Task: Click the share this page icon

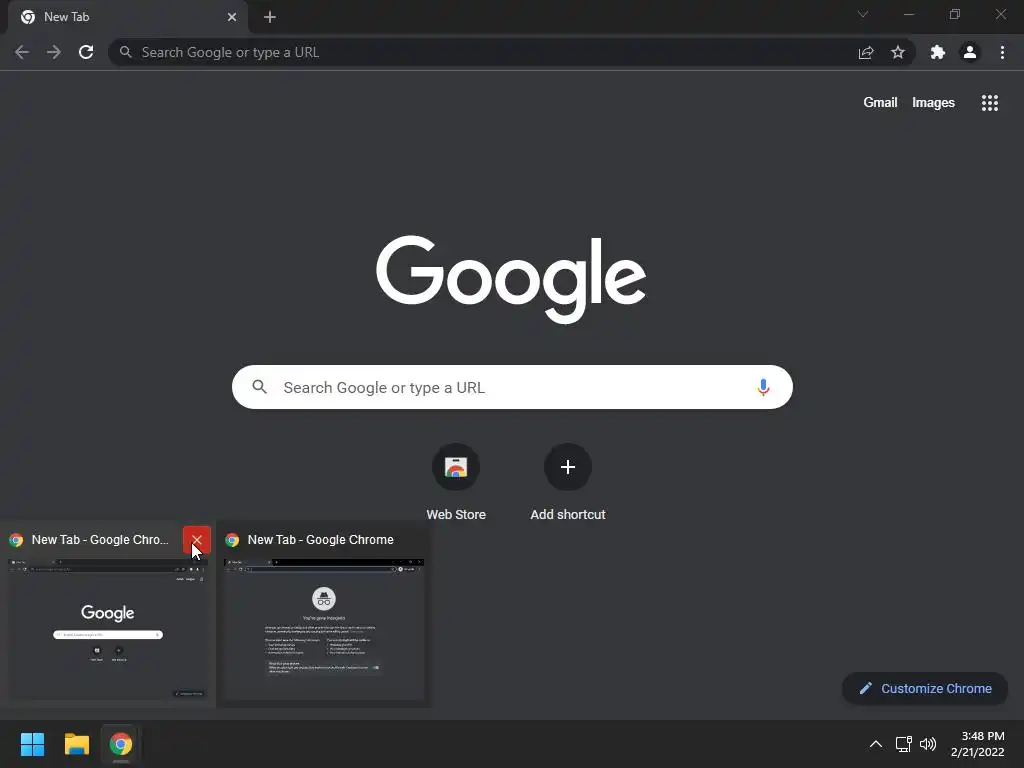Action: point(866,52)
